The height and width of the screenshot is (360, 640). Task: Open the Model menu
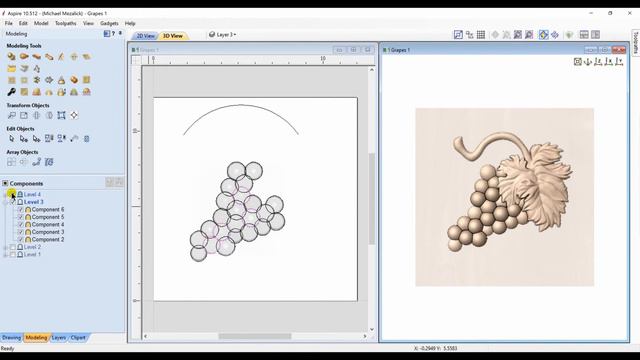coord(41,23)
